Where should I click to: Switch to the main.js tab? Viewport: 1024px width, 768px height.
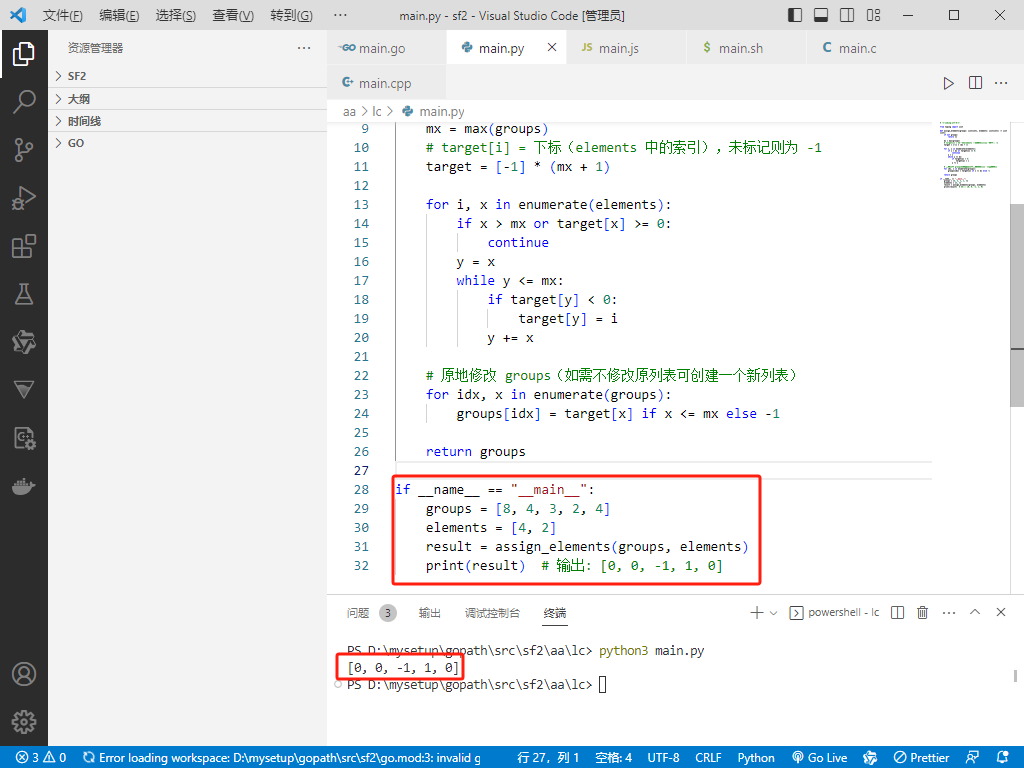[x=626, y=48]
